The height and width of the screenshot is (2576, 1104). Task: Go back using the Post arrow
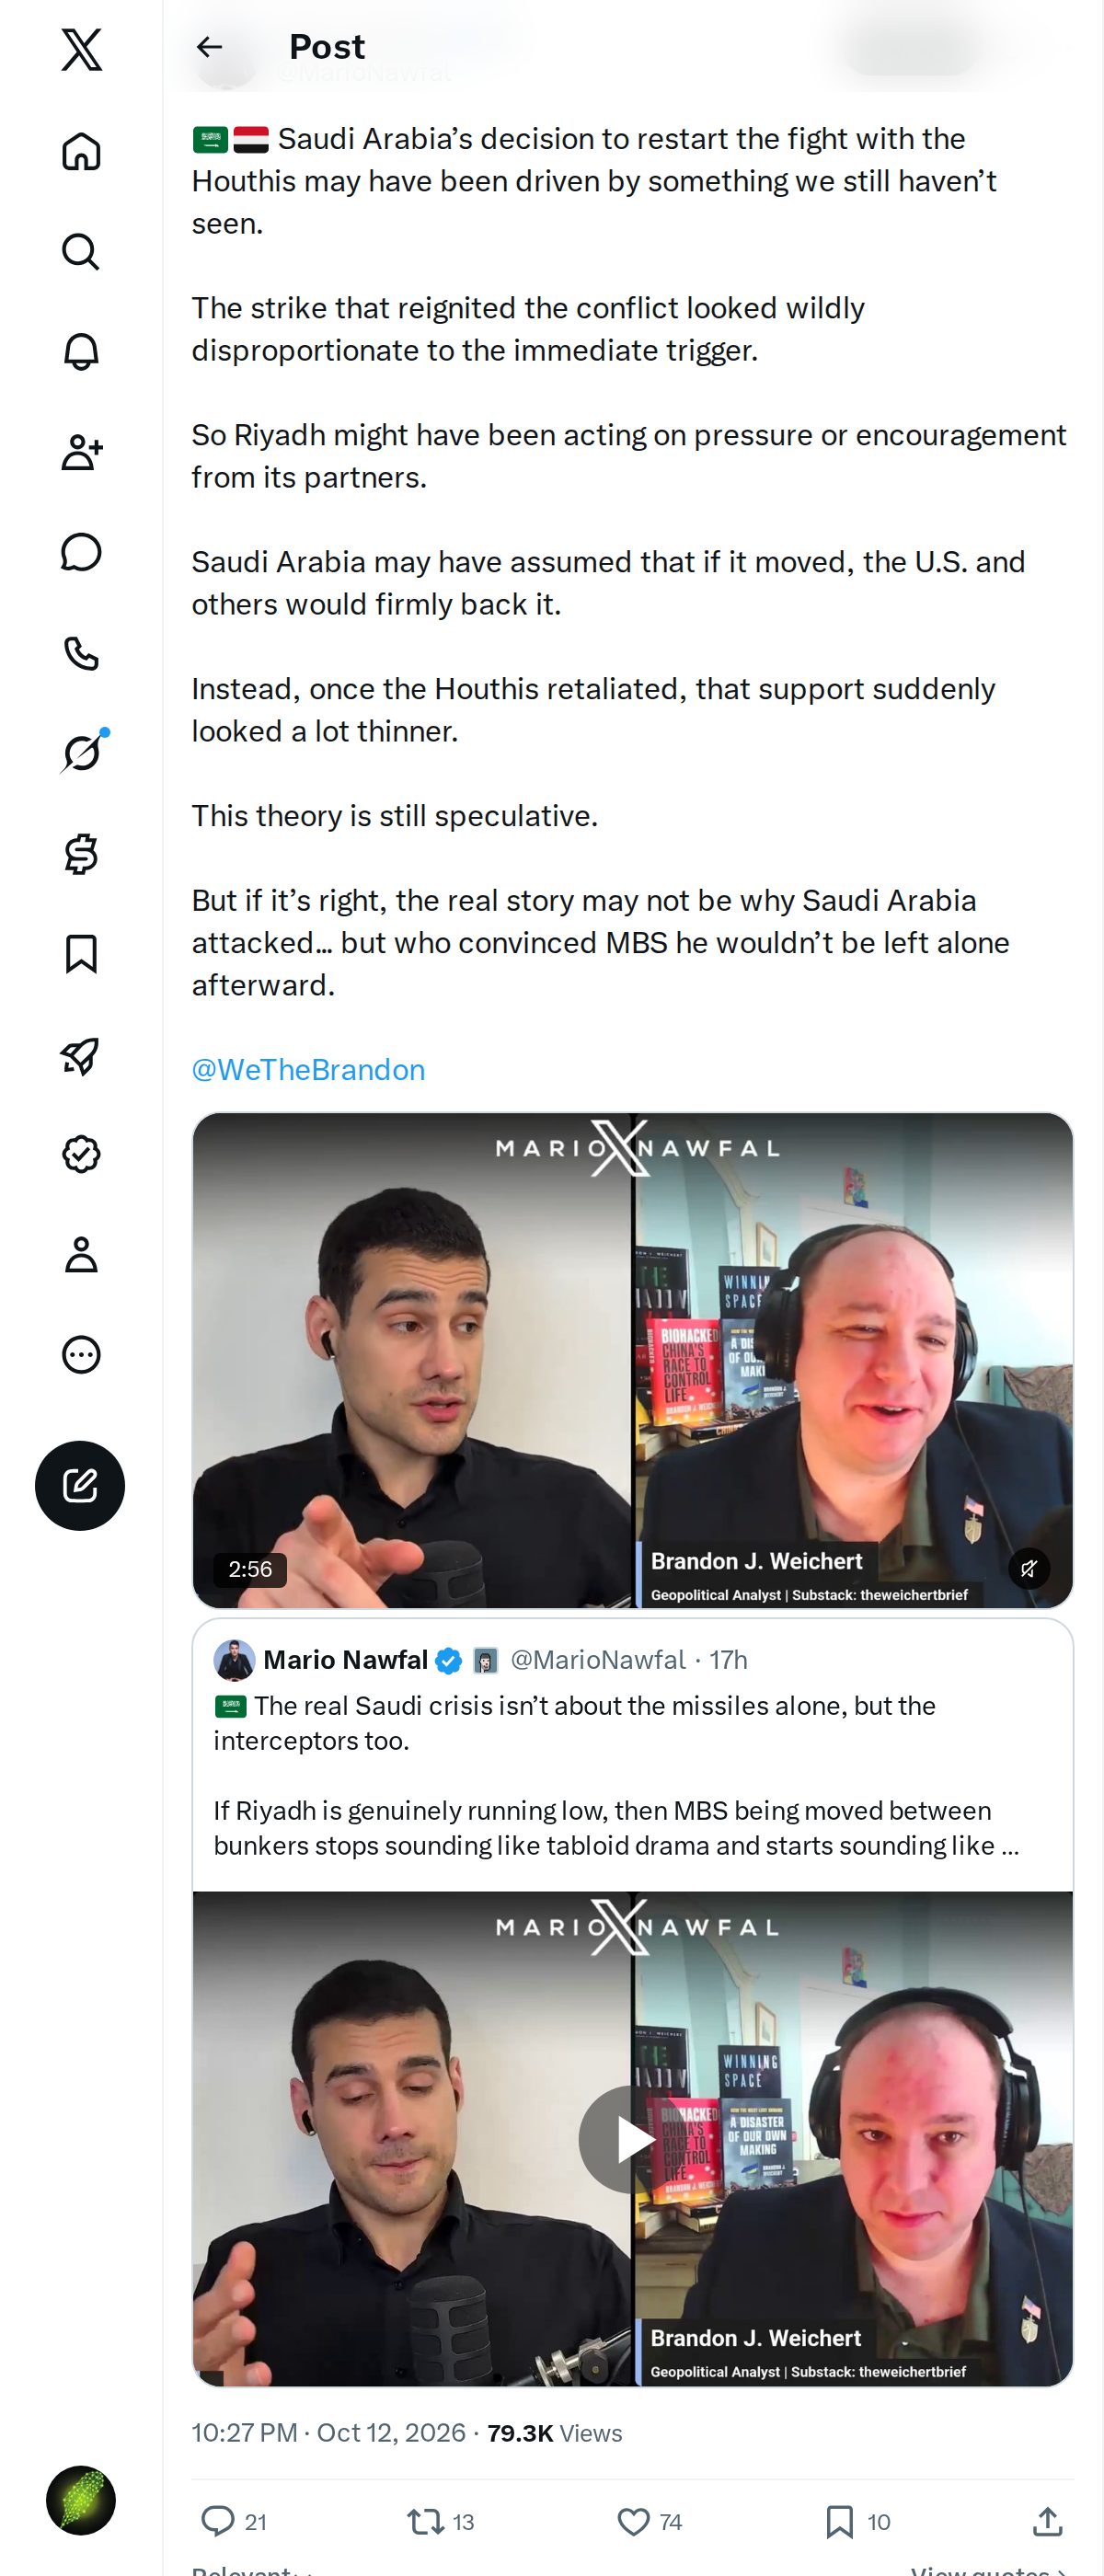pyautogui.click(x=209, y=47)
